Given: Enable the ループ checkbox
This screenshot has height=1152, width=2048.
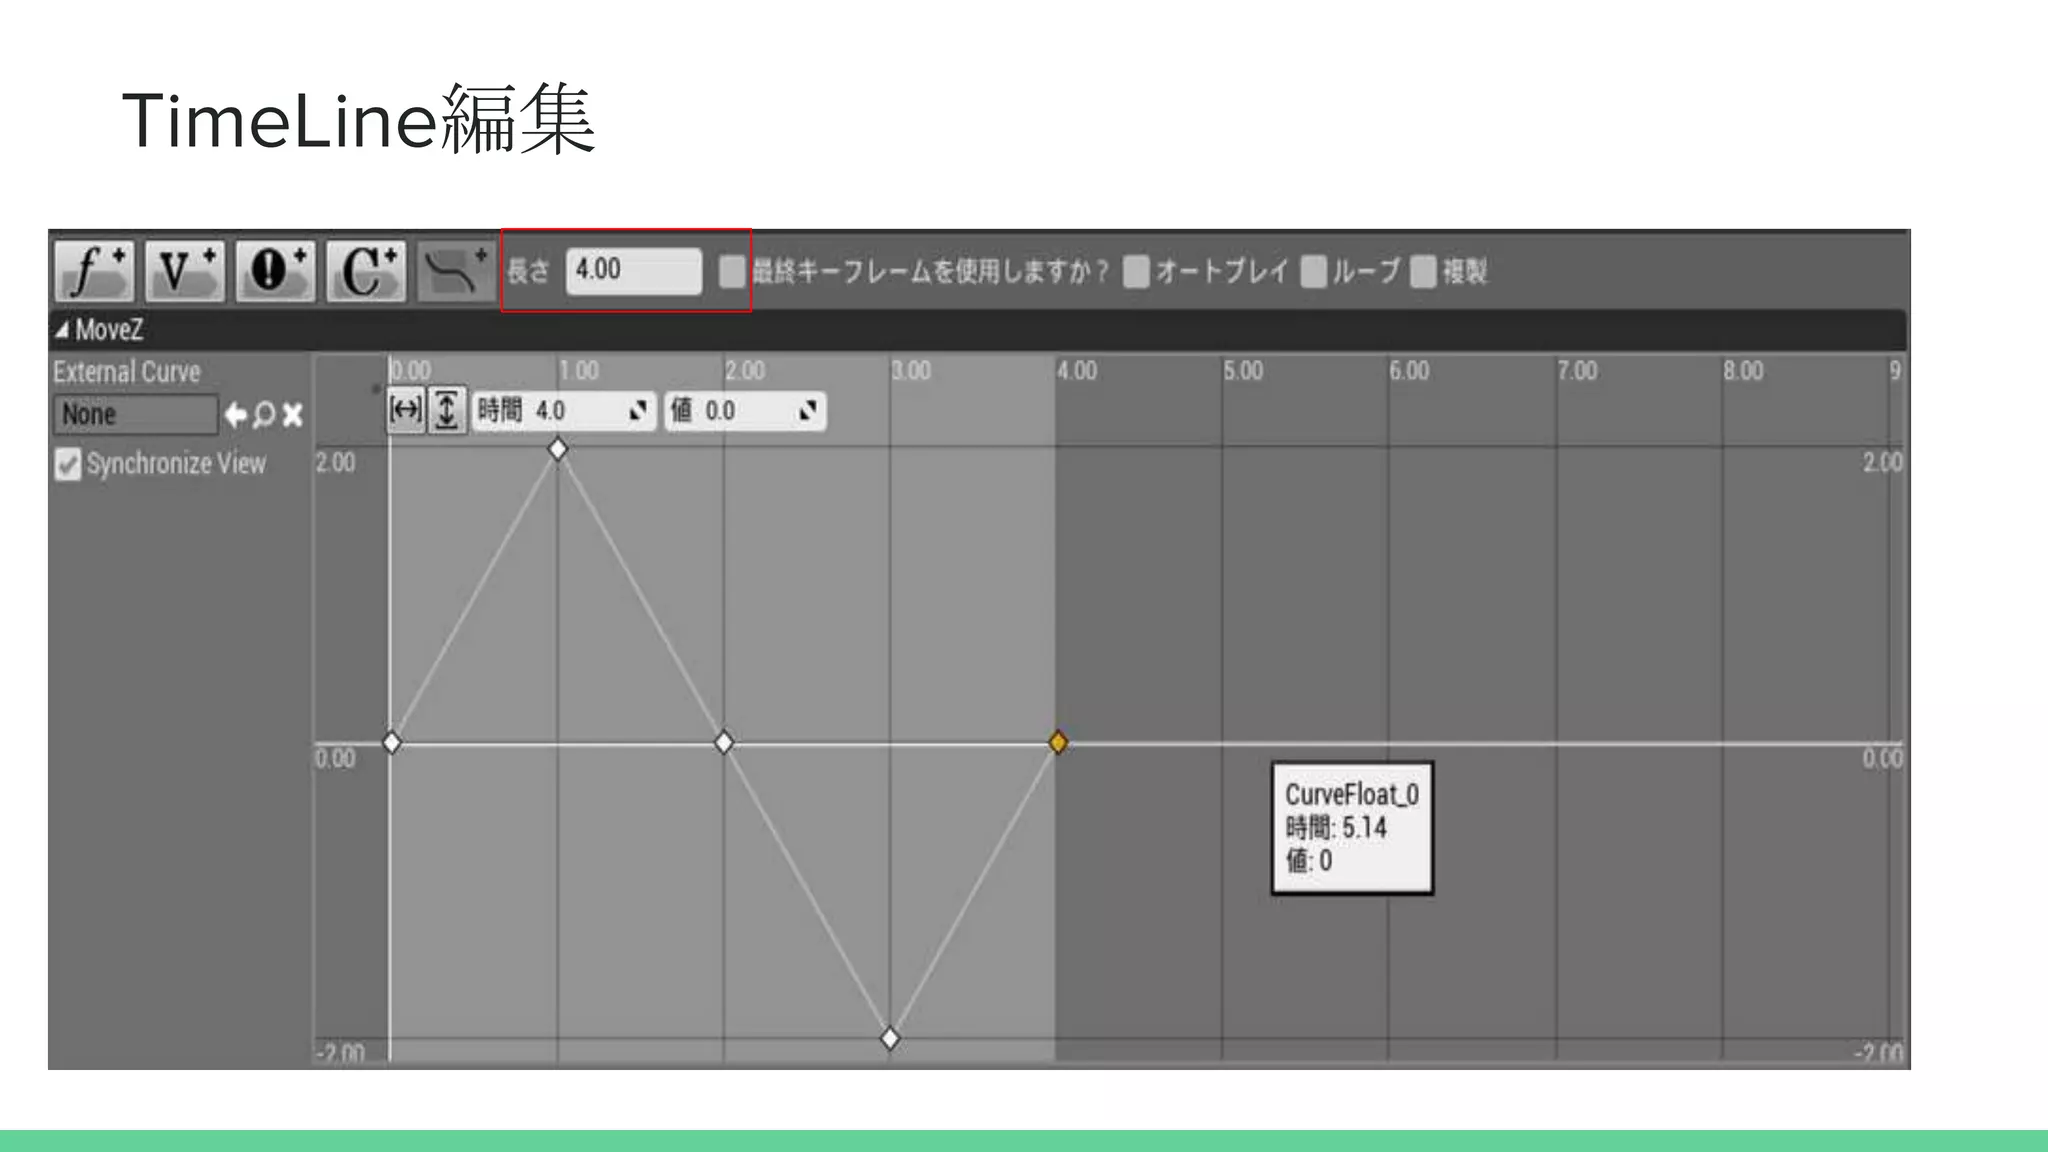Looking at the screenshot, I should click(1313, 271).
